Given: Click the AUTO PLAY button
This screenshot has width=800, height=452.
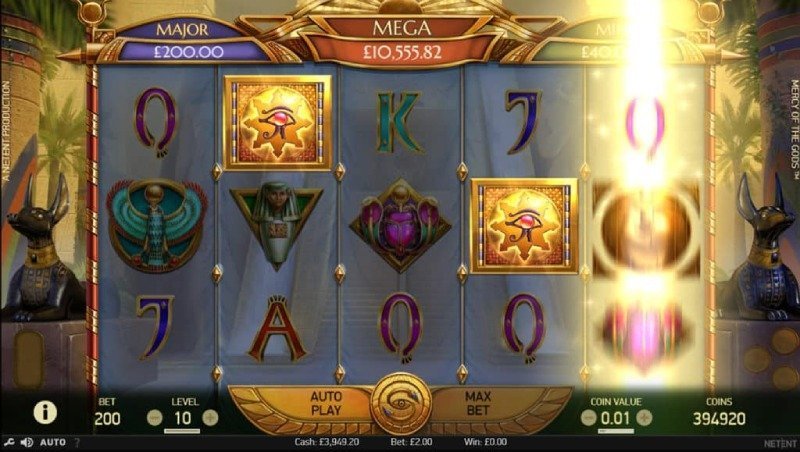Looking at the screenshot, I should click(x=325, y=404).
